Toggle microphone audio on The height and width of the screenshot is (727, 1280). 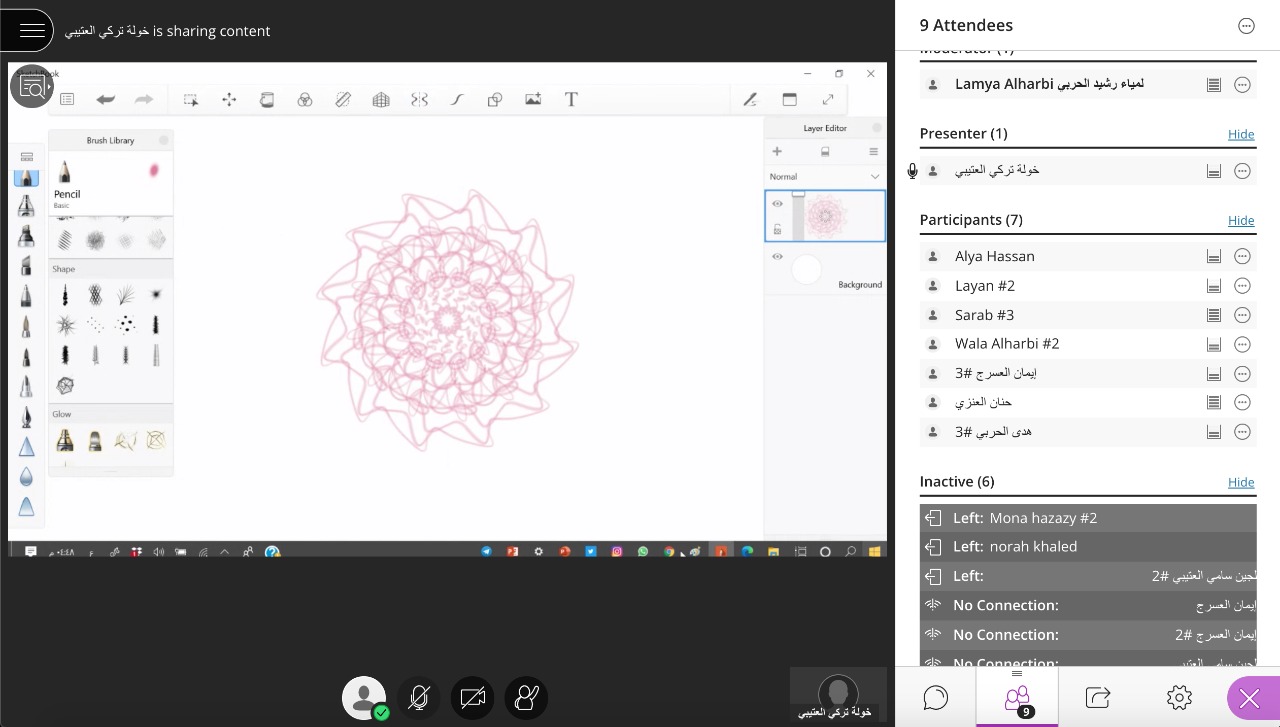[x=419, y=697]
